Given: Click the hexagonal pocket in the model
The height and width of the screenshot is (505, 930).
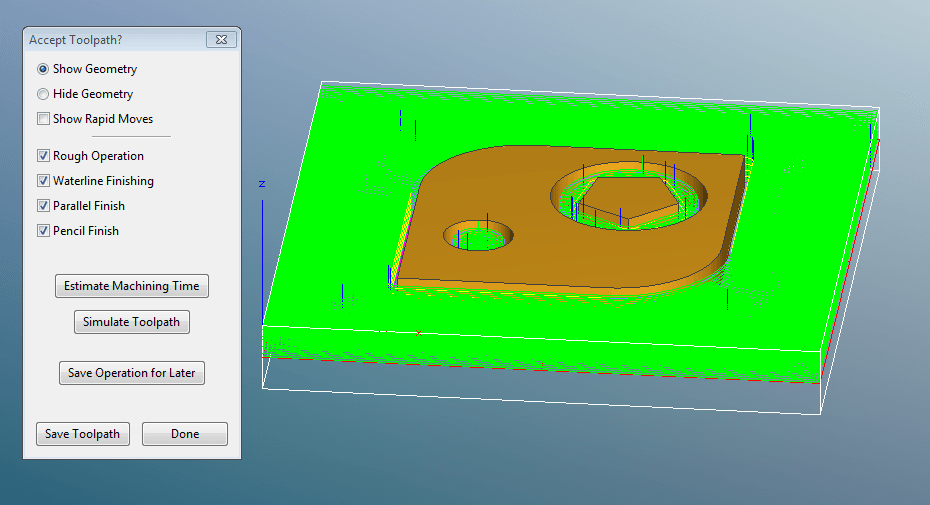Looking at the screenshot, I should pos(629,199).
